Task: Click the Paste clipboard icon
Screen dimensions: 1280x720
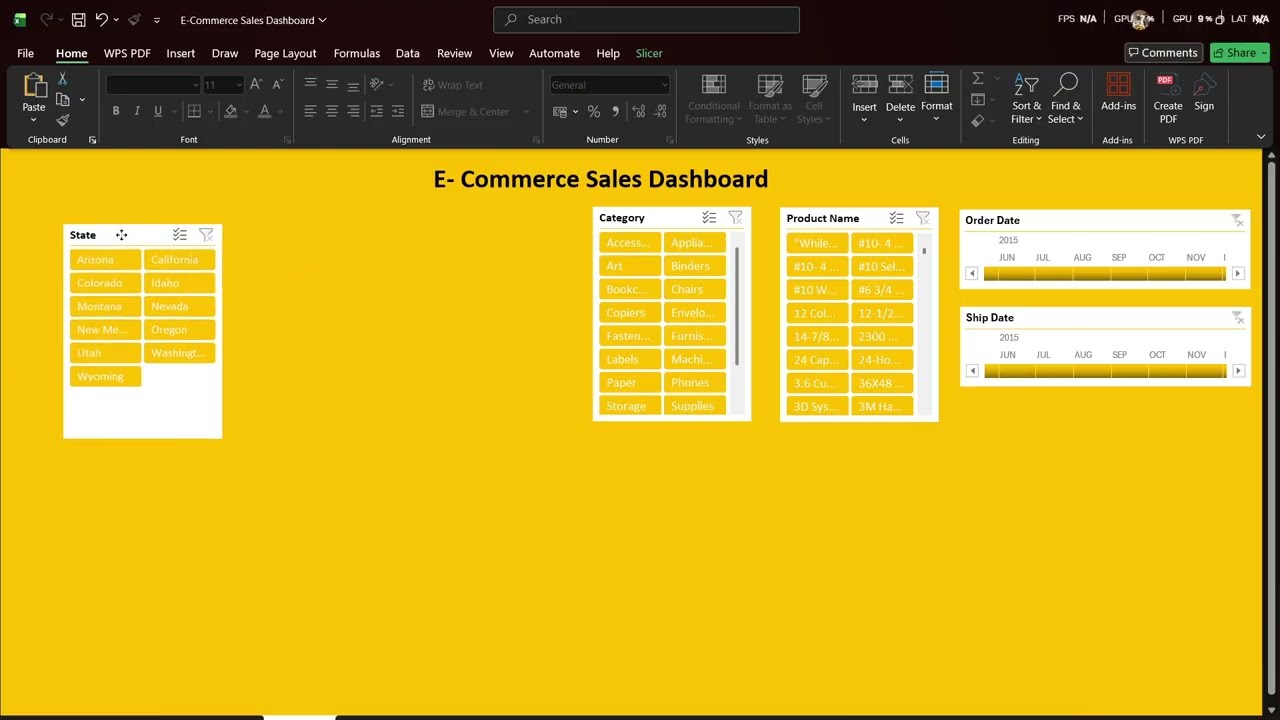Action: 34,86
